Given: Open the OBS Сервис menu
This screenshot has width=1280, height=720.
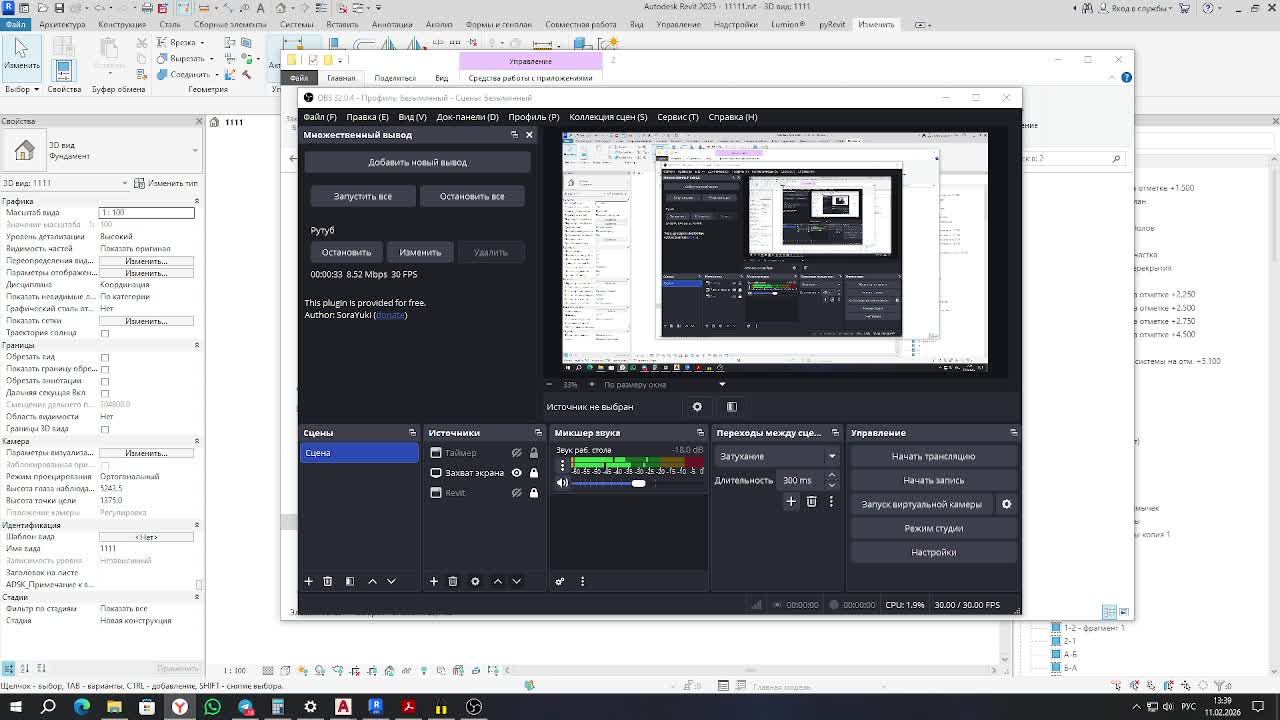Looking at the screenshot, I should point(678,117).
